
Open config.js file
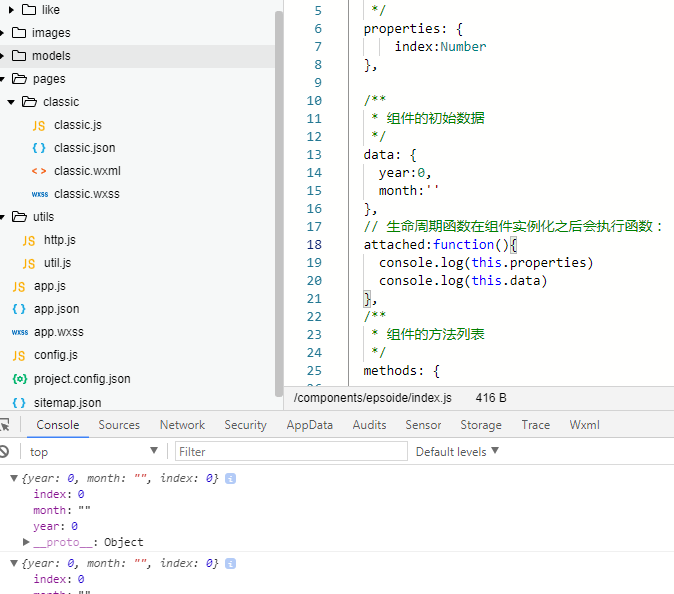click(x=56, y=355)
